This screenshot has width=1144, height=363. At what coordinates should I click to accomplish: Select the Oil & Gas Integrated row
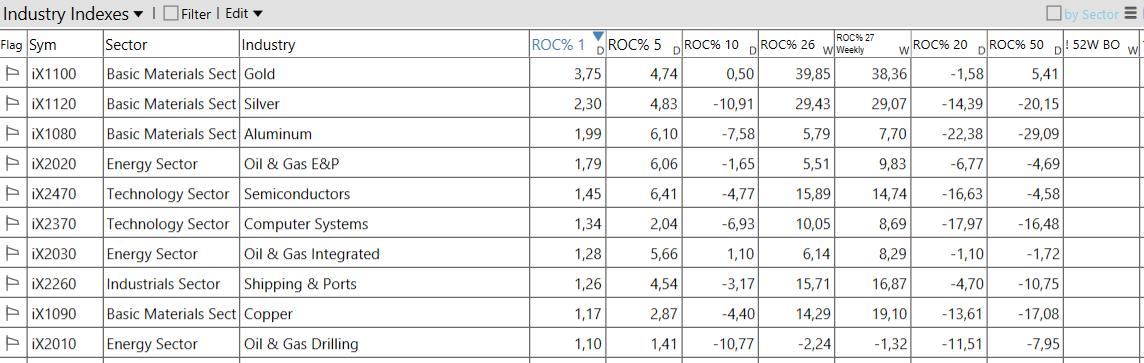(x=569, y=254)
